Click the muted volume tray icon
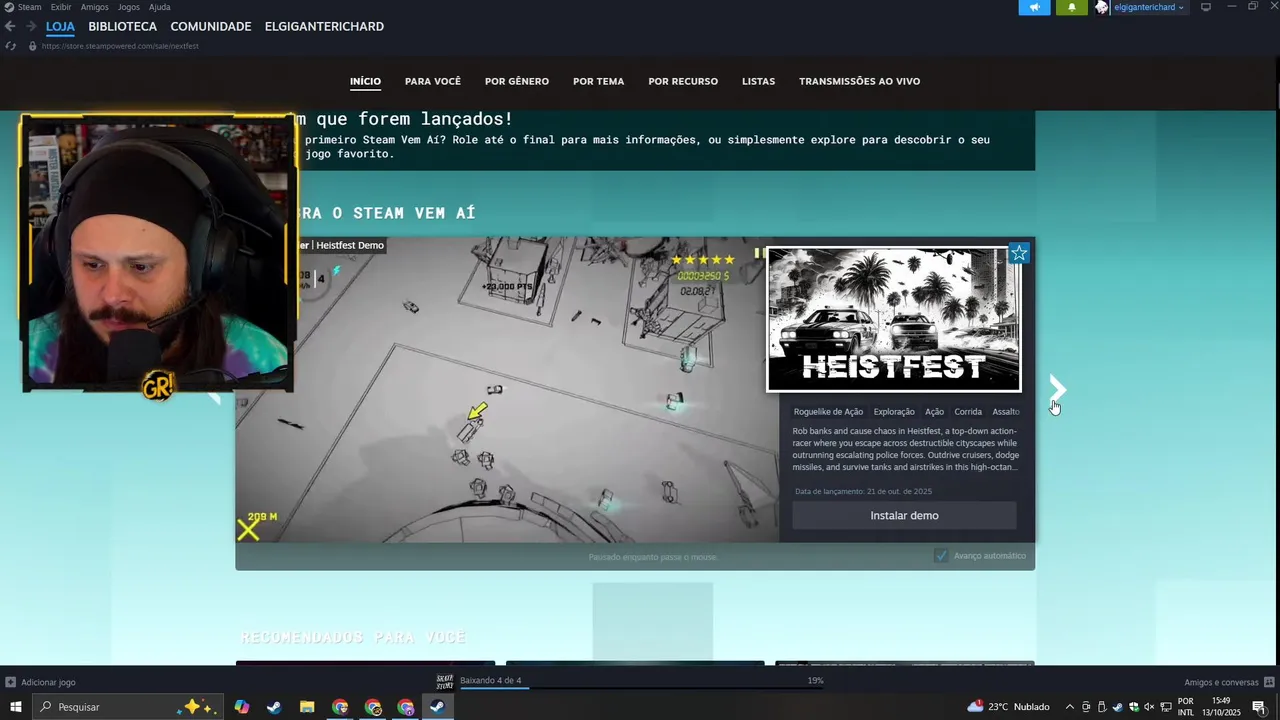Screen dimensions: 1280x720 point(1149,707)
